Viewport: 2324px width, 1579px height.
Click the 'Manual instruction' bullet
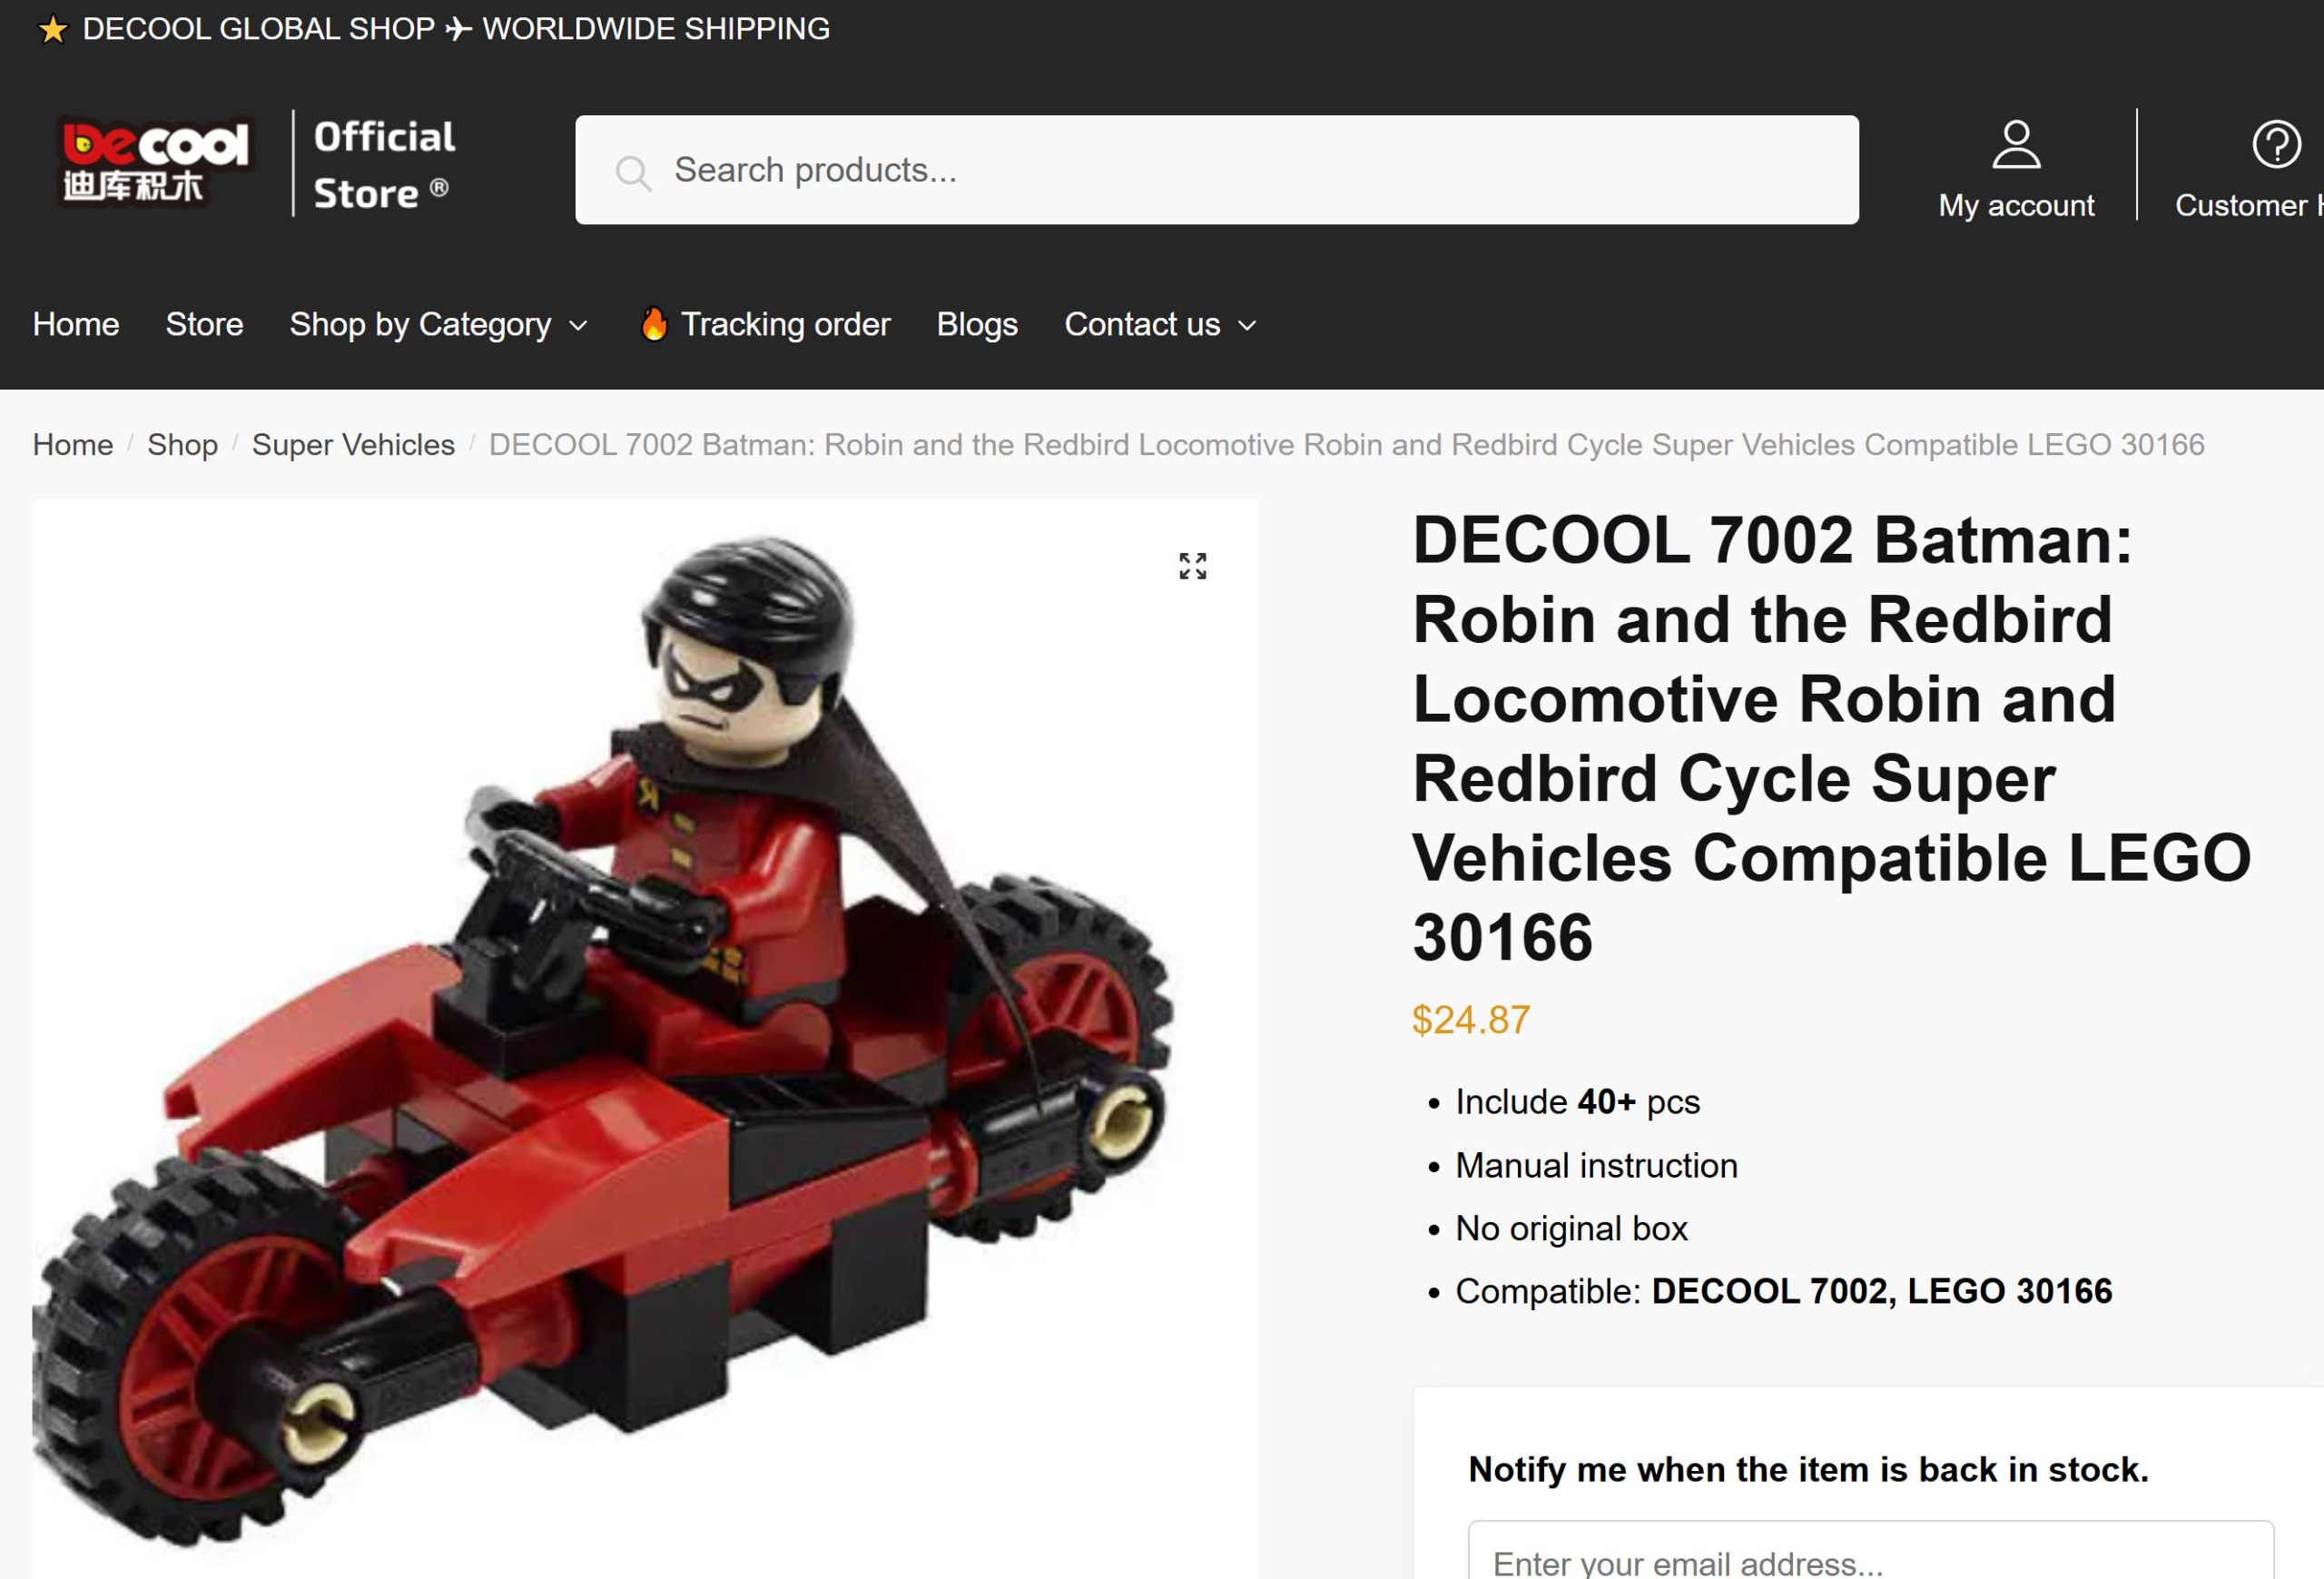[x=1596, y=1165]
